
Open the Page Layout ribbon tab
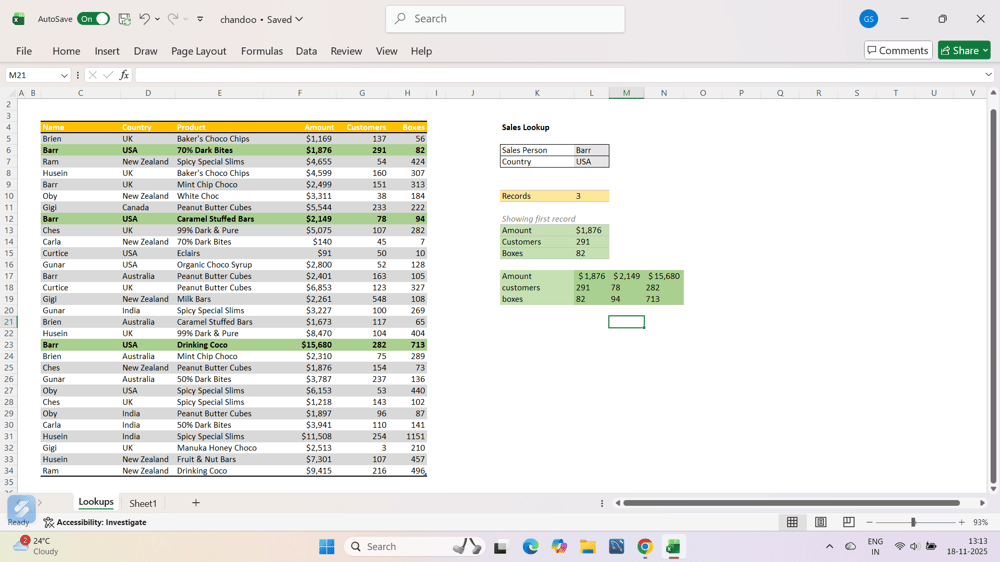click(198, 51)
